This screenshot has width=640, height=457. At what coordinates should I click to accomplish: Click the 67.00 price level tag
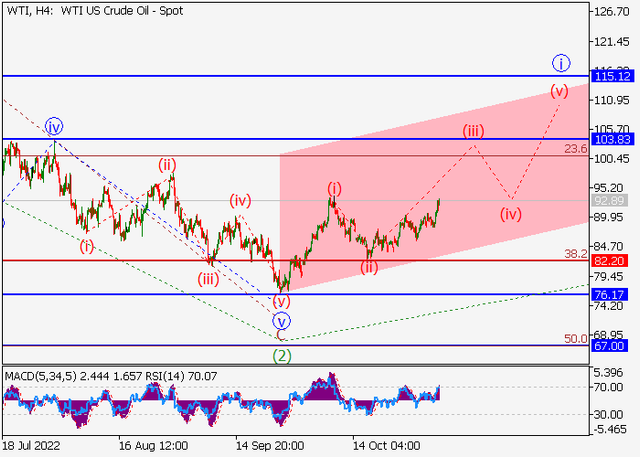coord(609,346)
